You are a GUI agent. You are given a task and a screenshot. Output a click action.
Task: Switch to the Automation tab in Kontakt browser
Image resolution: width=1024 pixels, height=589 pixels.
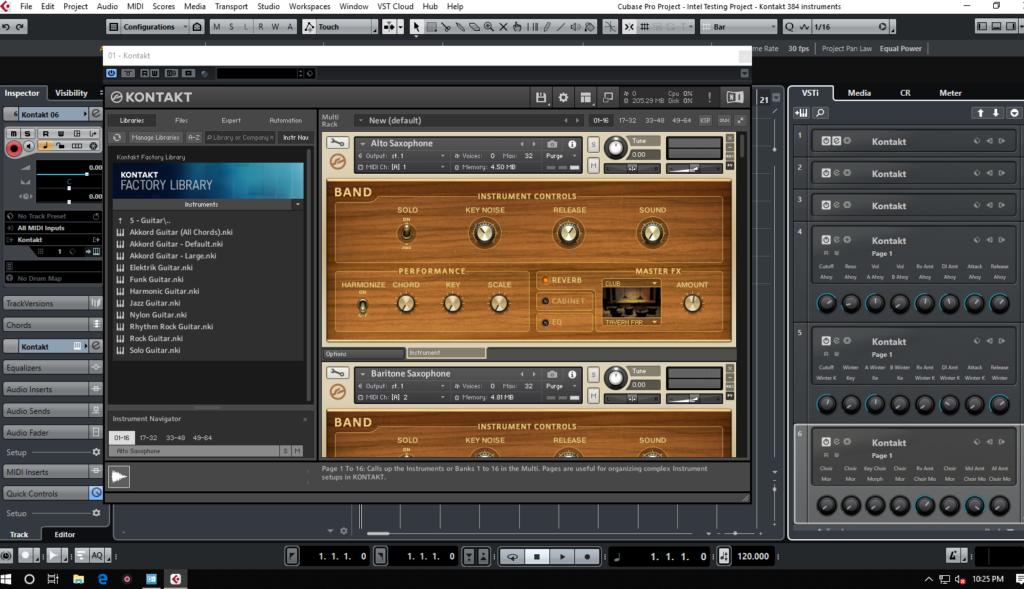[285, 121]
